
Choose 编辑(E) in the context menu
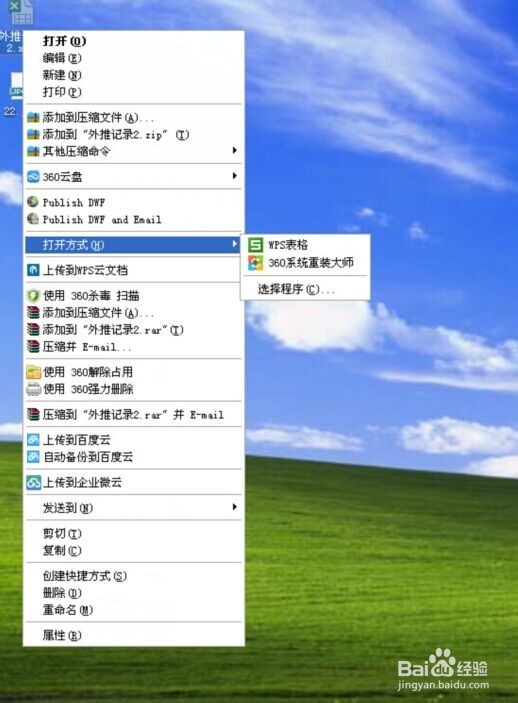point(134,58)
